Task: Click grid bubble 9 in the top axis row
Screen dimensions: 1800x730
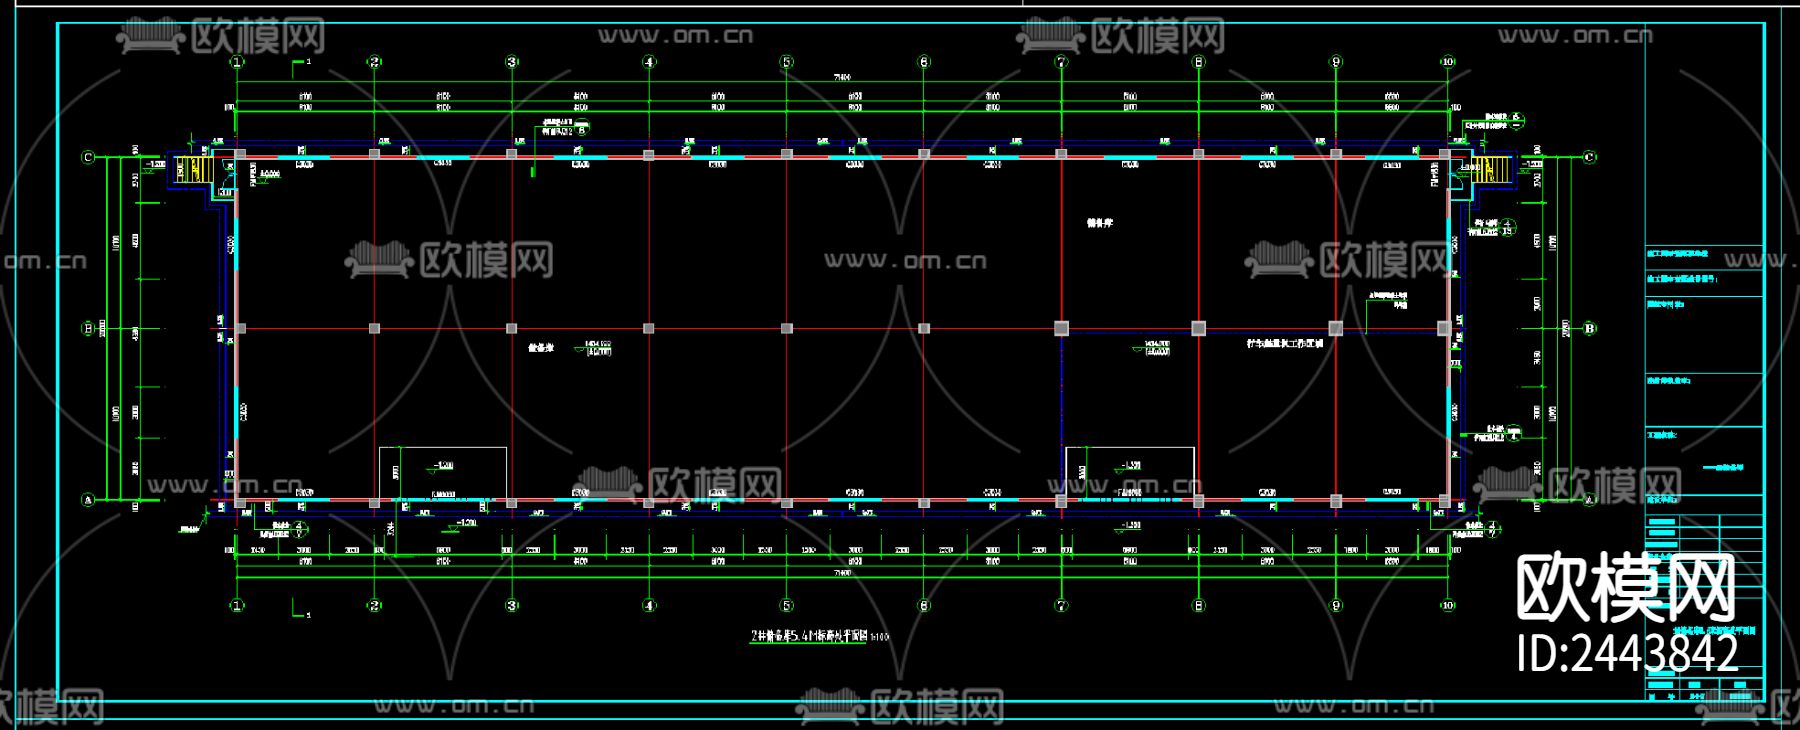Action: coord(1336,62)
